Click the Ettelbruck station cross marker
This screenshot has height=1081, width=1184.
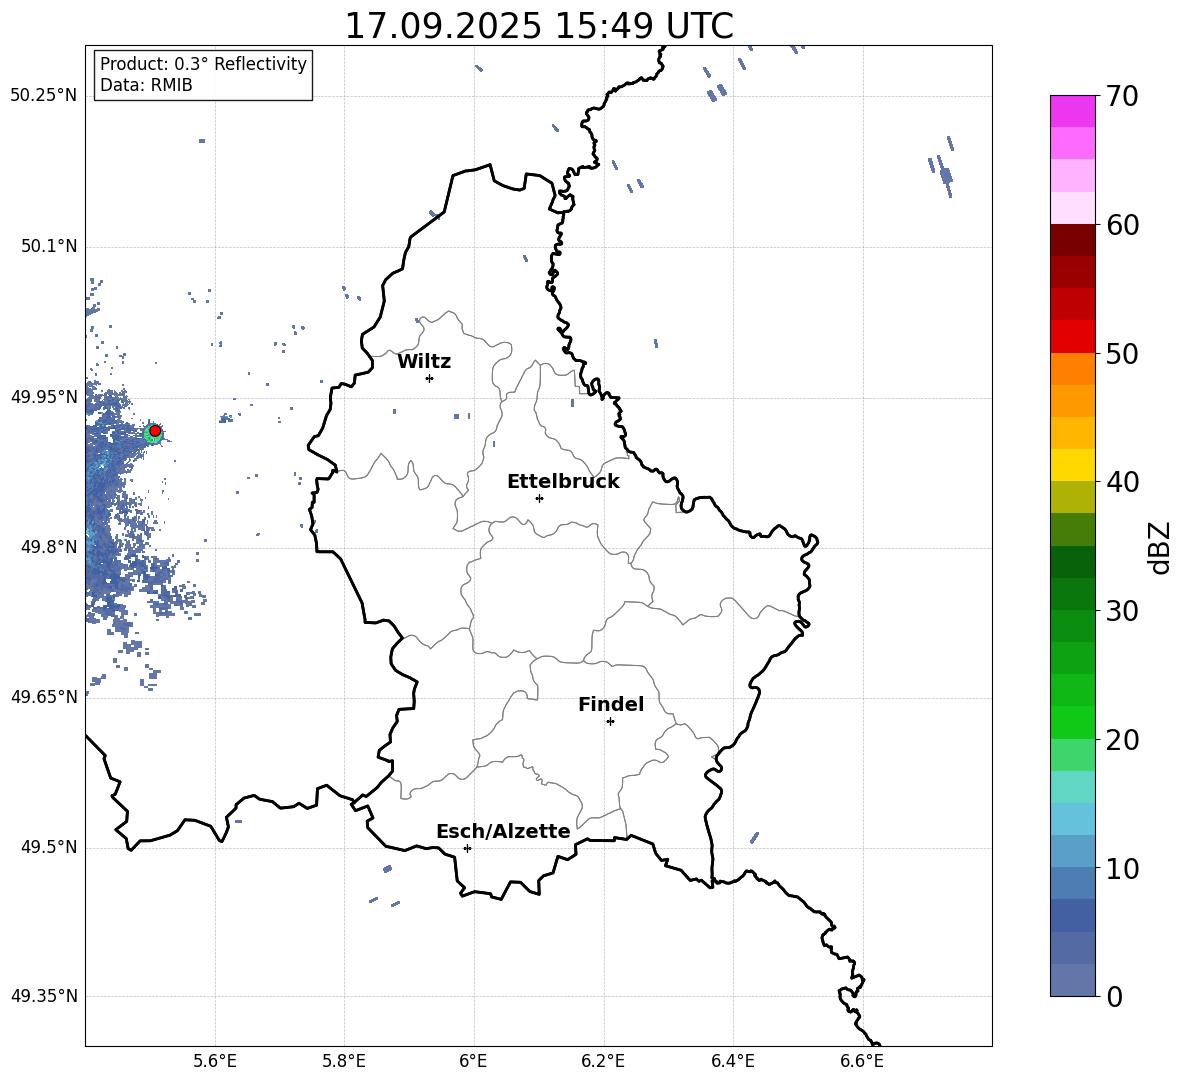539,498
